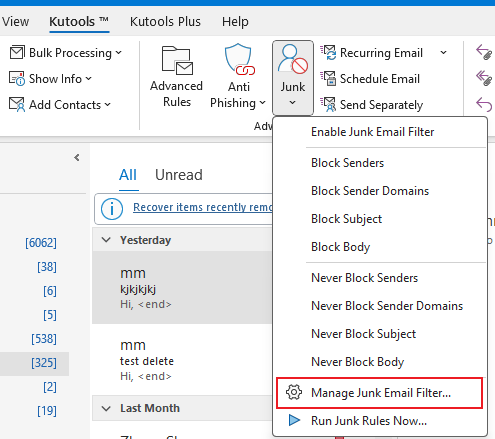Viewport: 495px width, 439px height.
Task: Click the Junk dropdown chevron
Action: coord(292,102)
